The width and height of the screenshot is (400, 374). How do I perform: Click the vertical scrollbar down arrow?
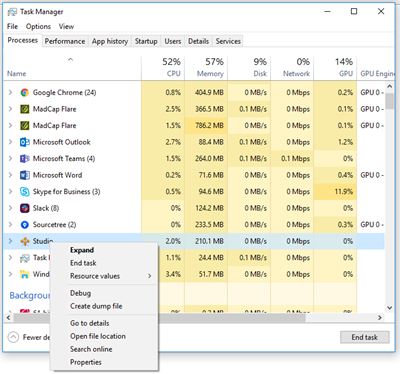389,308
